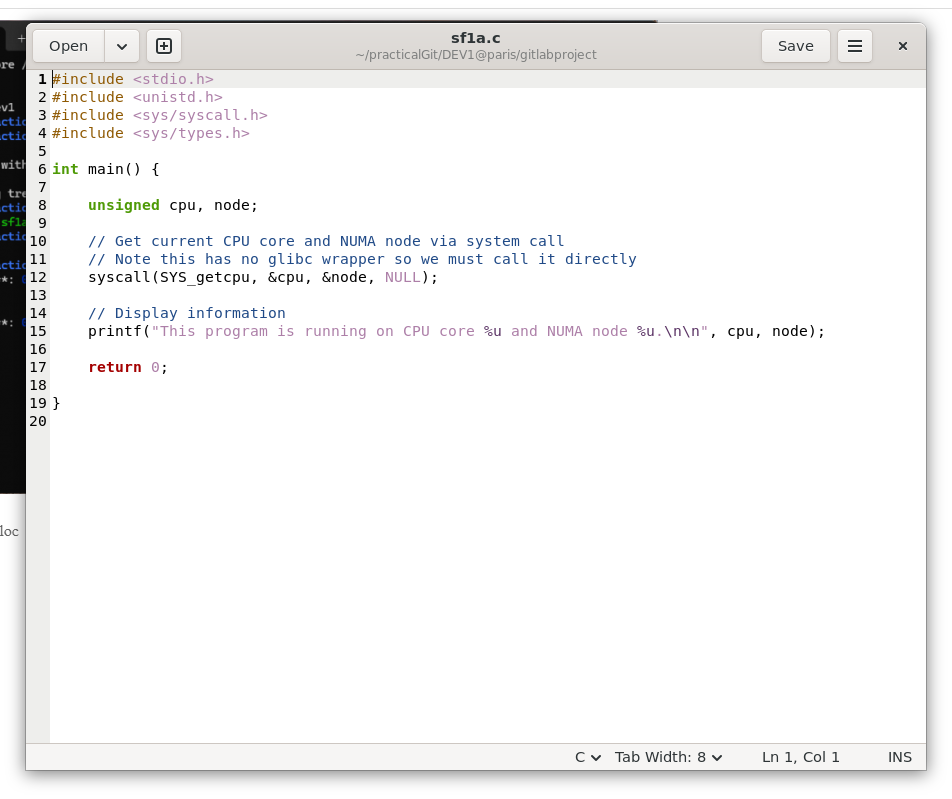Click the NULL keyword in the syscall line
952x799 pixels.
[x=403, y=277]
